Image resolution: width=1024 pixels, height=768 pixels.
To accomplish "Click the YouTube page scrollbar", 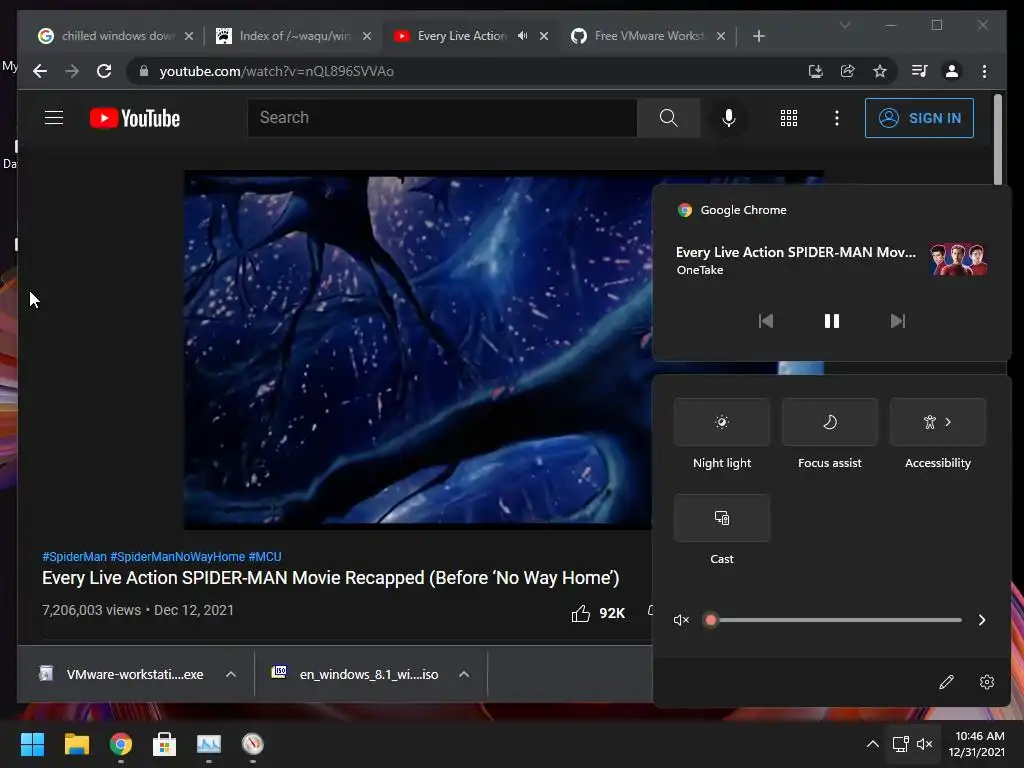I will [x=997, y=139].
